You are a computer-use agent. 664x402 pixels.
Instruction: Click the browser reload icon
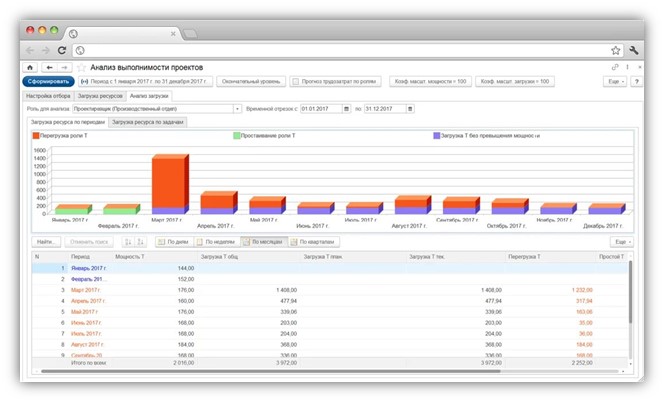coord(62,49)
